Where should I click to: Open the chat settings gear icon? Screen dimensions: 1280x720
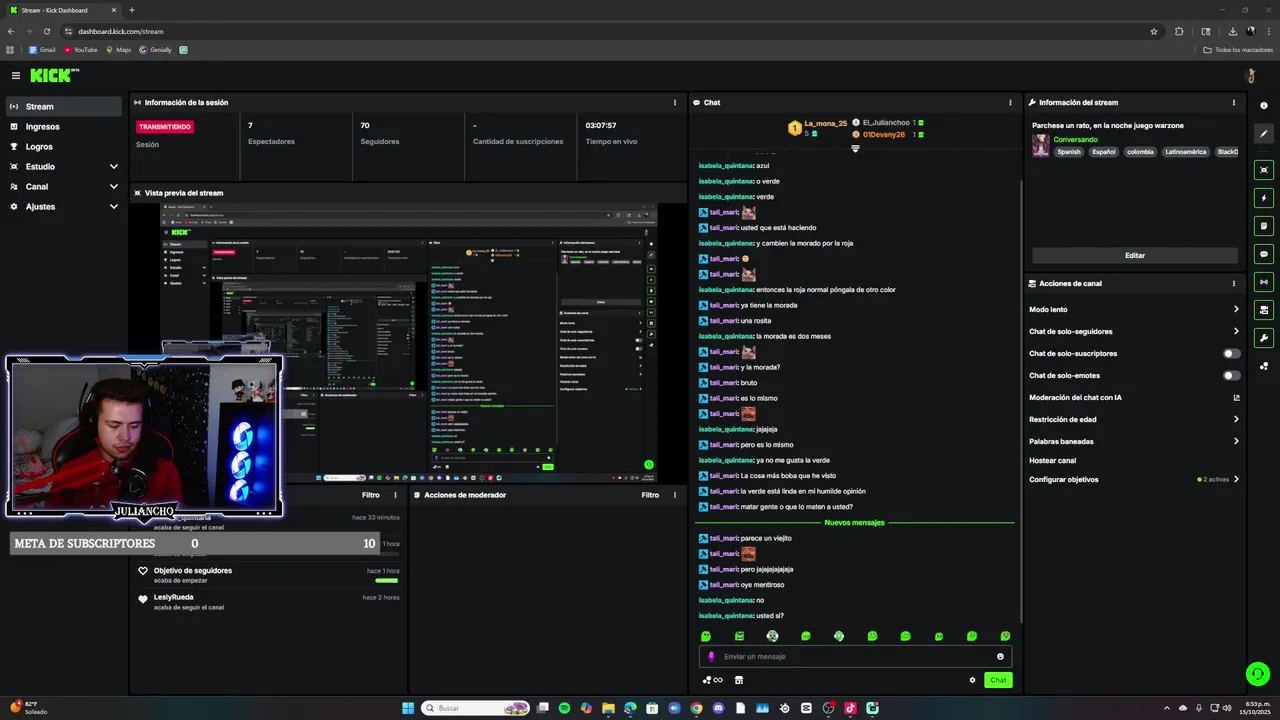[x=972, y=680]
